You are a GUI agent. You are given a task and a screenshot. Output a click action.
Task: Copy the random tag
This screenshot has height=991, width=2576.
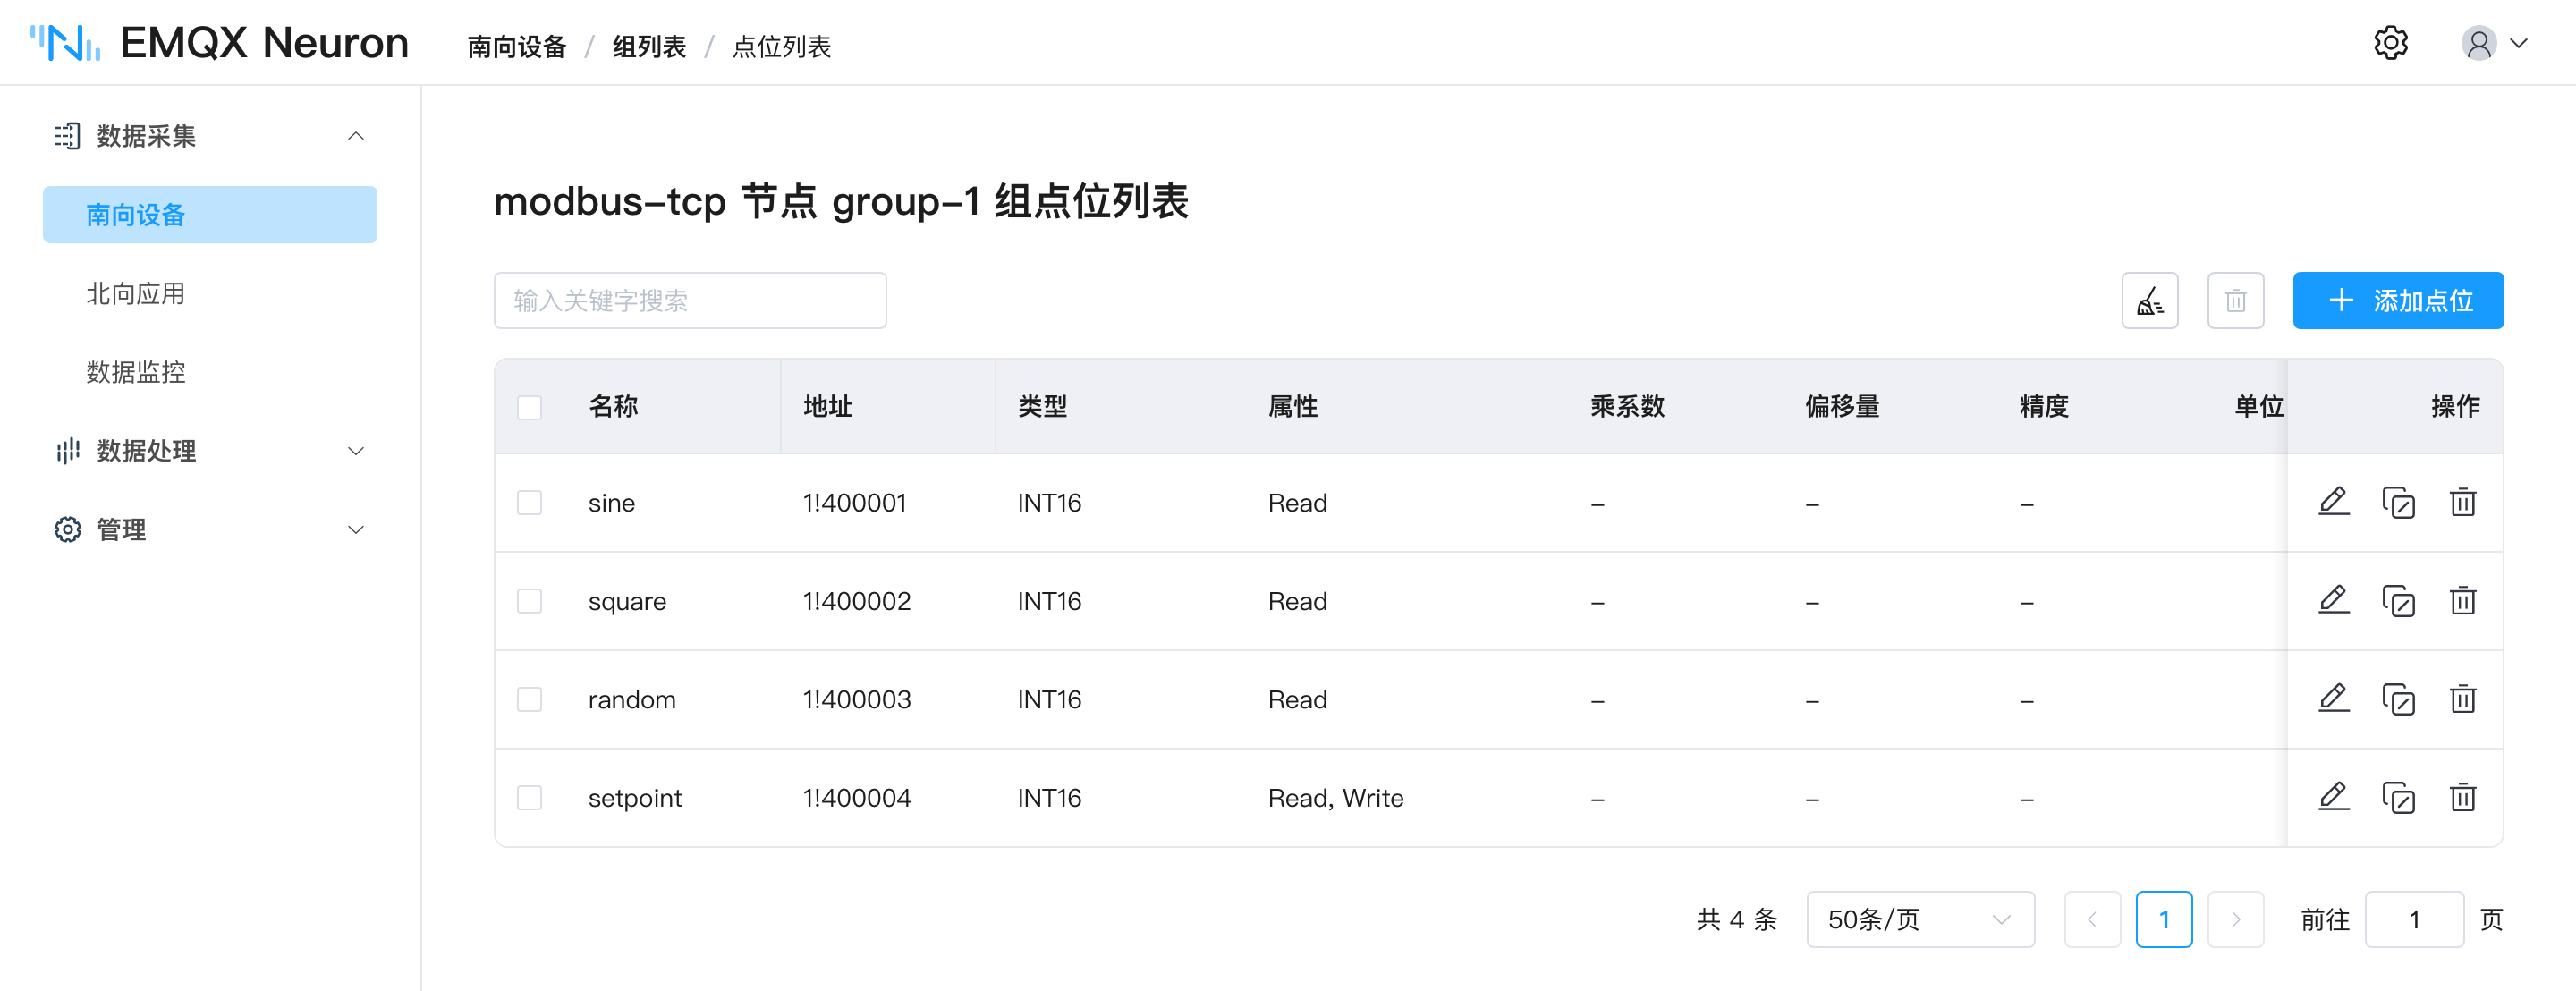click(x=2398, y=699)
